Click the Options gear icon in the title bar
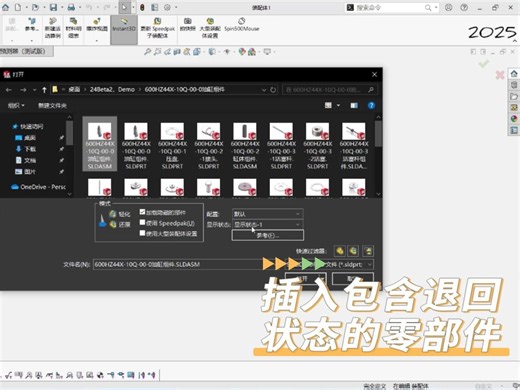Screen dimensions: 520x390 click(167, 7)
